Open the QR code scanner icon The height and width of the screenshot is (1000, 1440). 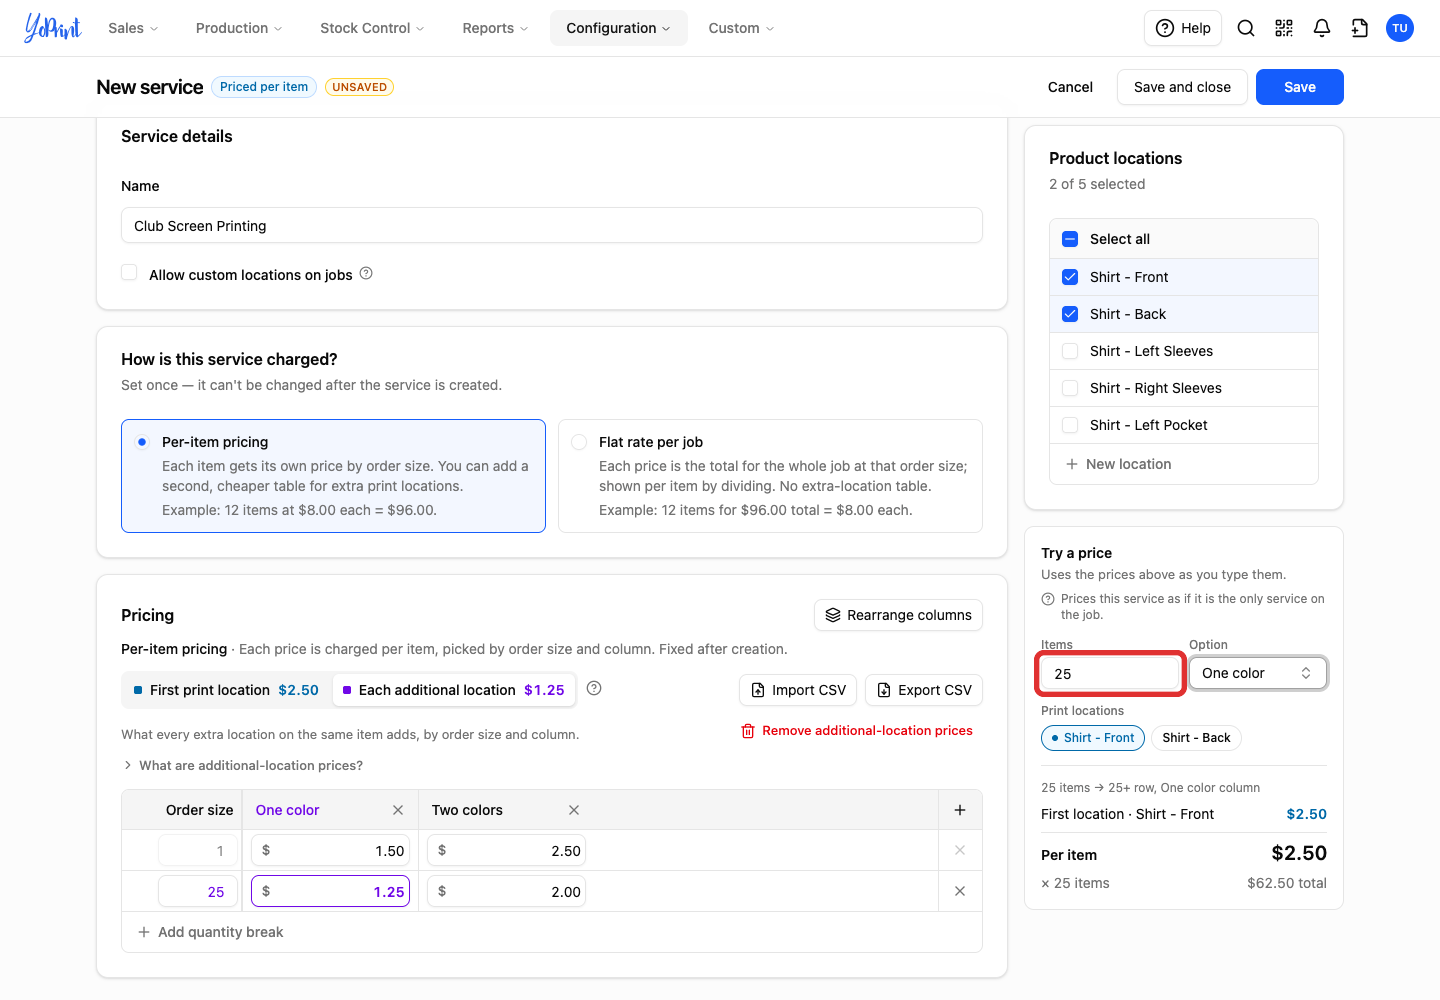(1284, 28)
